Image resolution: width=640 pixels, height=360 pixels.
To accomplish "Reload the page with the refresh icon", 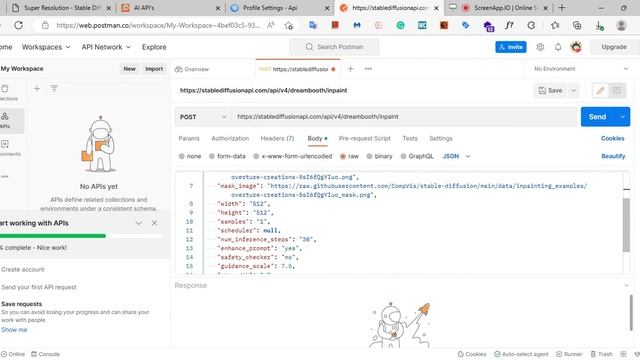I will click(18, 25).
